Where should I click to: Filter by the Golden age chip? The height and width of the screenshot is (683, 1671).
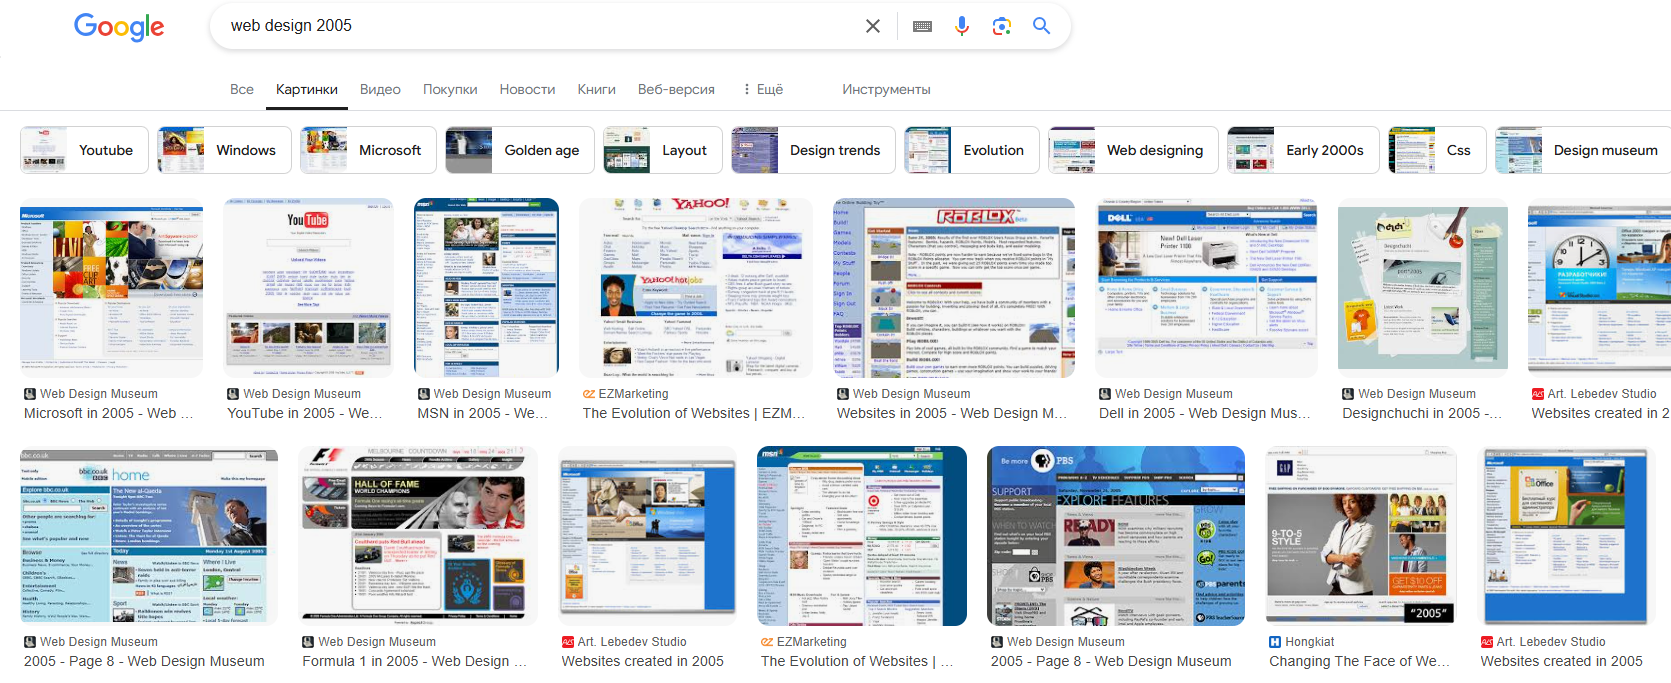tap(520, 150)
